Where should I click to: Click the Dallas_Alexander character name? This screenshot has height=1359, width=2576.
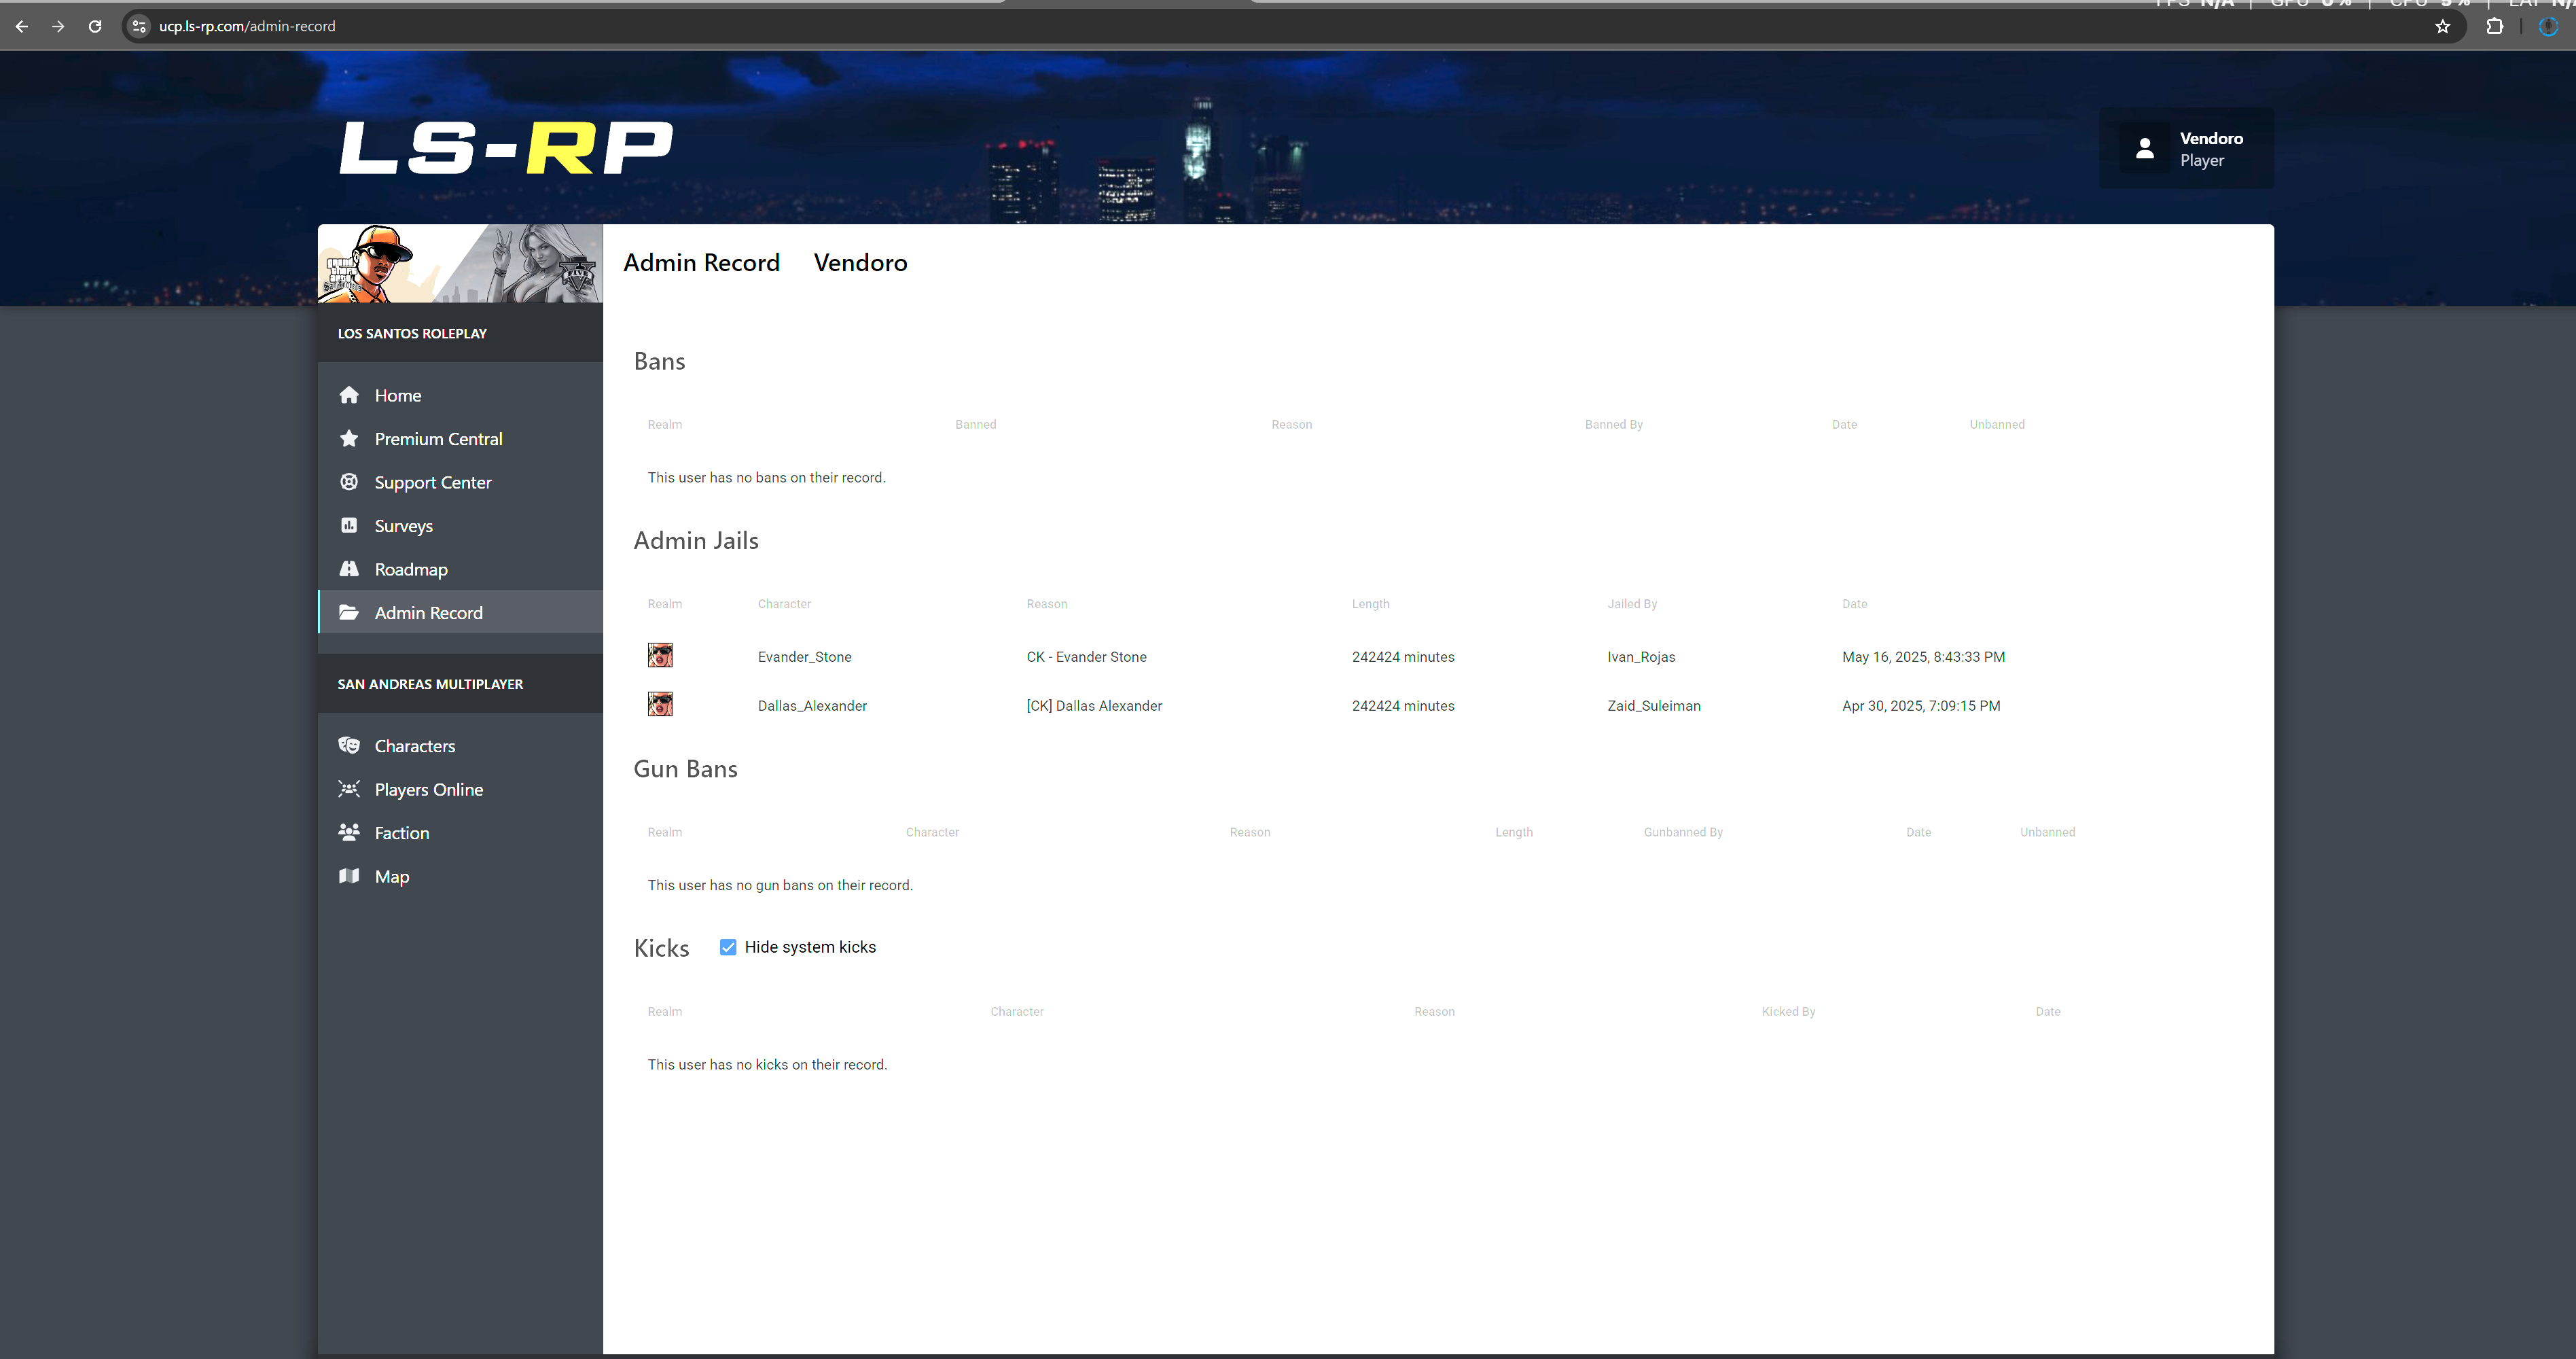point(812,705)
